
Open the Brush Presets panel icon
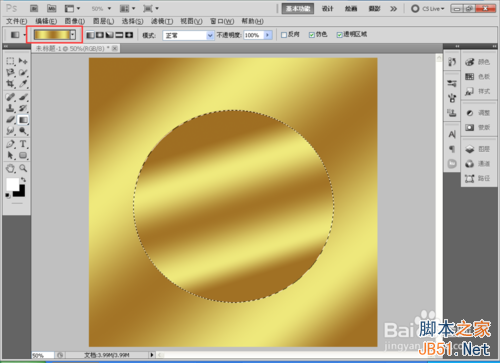[x=452, y=83]
